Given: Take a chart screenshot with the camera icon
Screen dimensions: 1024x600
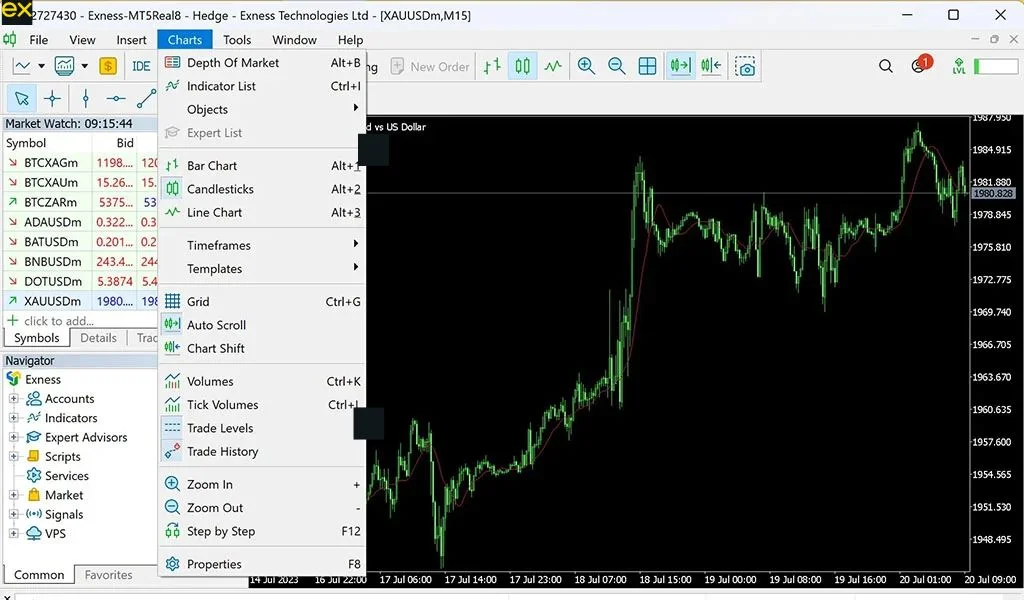Looking at the screenshot, I should (x=743, y=66).
